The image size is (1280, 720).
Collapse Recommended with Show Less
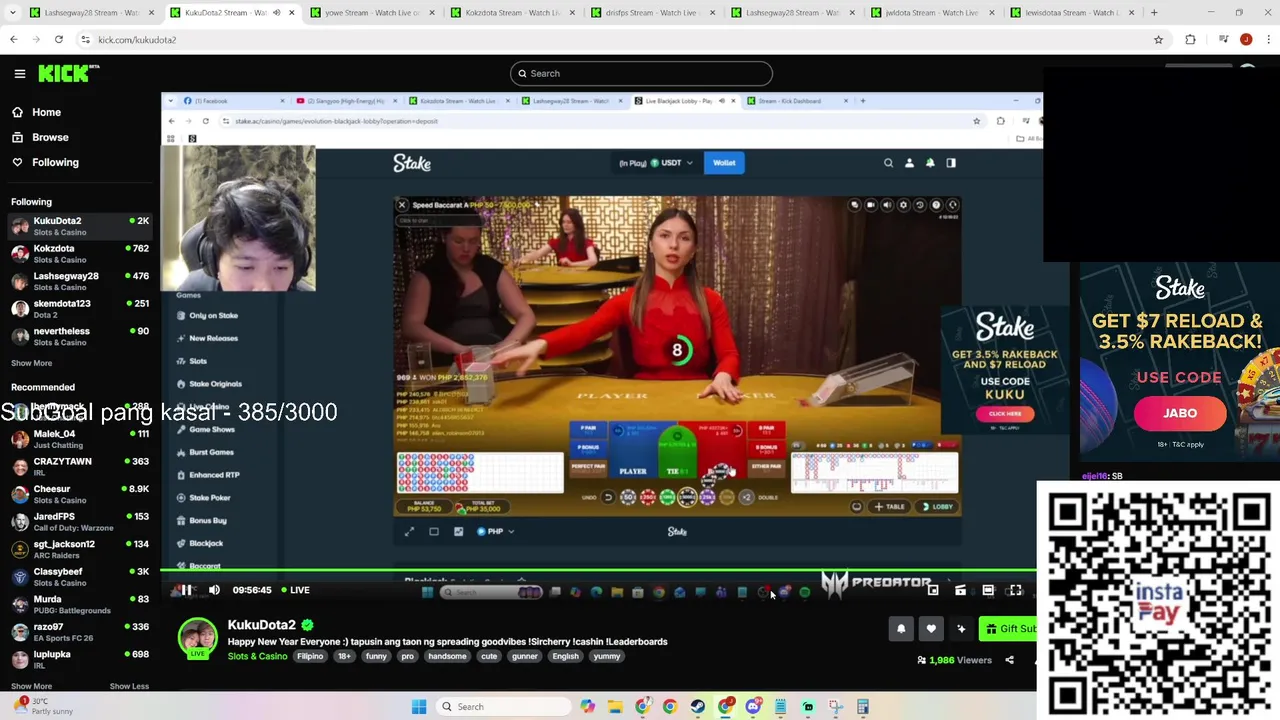tap(129, 686)
